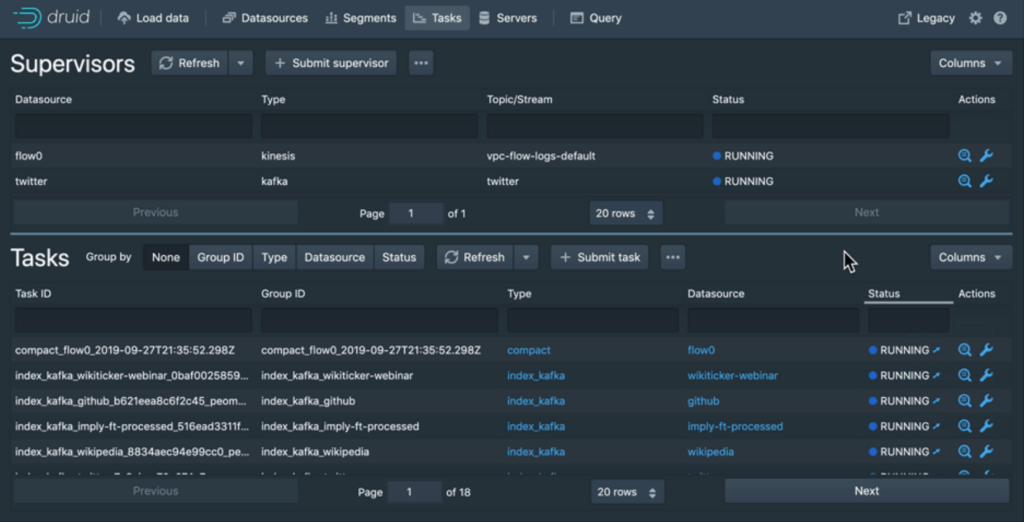The height and width of the screenshot is (522, 1024).
Task: Click the Druid logo
Action: point(52,18)
